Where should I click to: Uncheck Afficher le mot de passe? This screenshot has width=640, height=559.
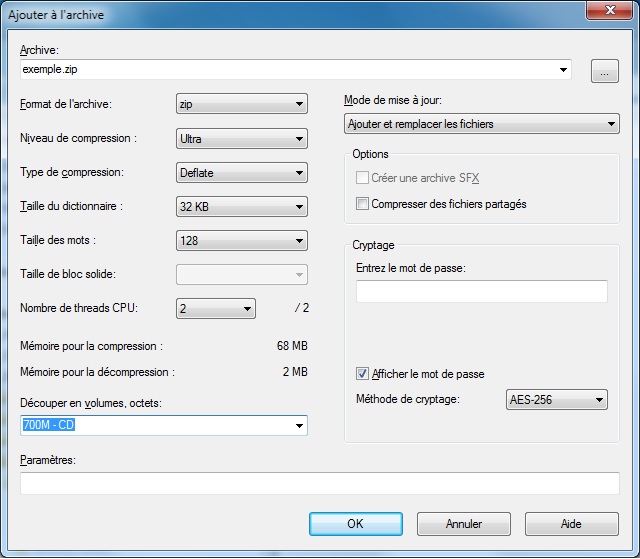tap(362, 374)
